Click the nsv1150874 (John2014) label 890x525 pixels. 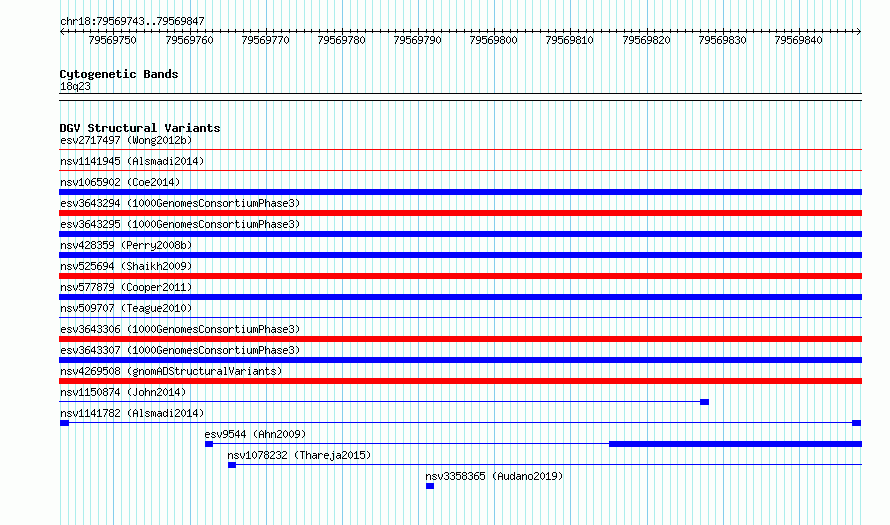pos(123,392)
